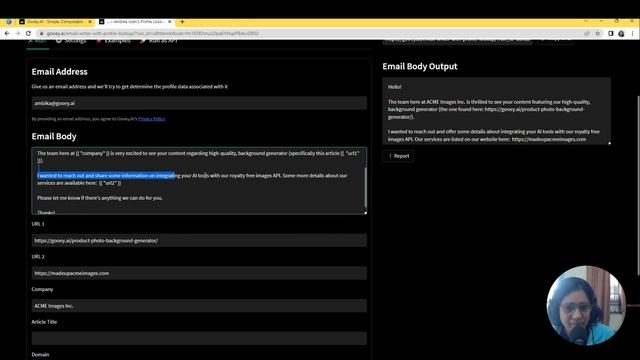
Task: Close the Gooey.AI Simple Composable tab
Action: pyautogui.click(x=90, y=22)
